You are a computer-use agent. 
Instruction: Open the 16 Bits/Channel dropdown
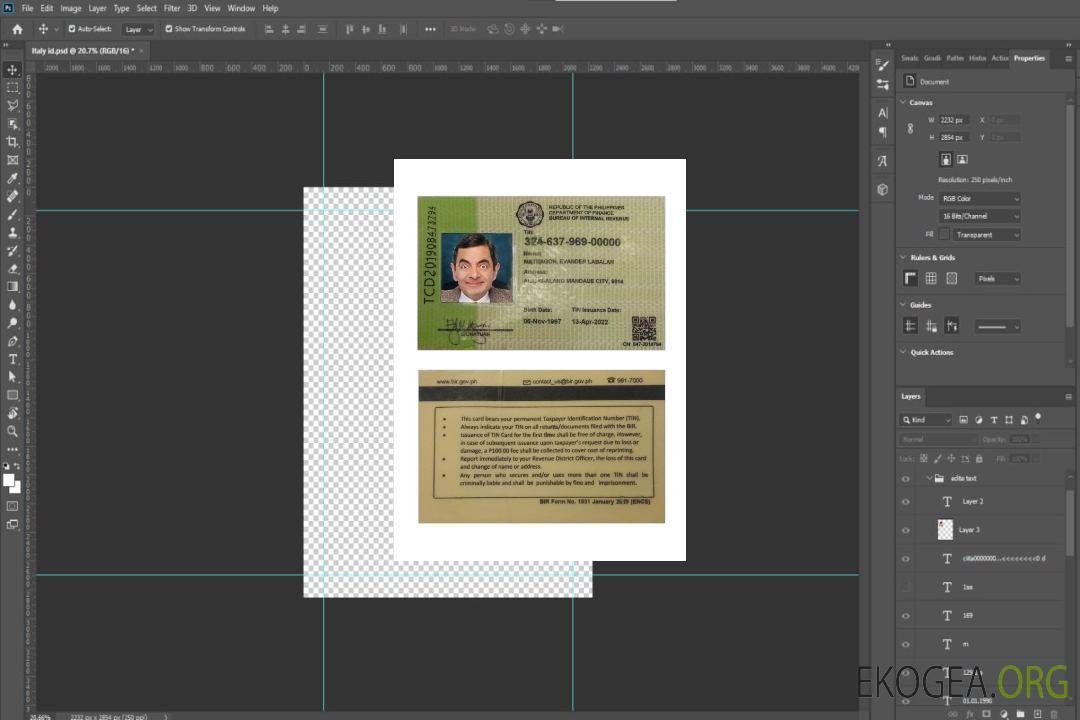[x=980, y=216]
